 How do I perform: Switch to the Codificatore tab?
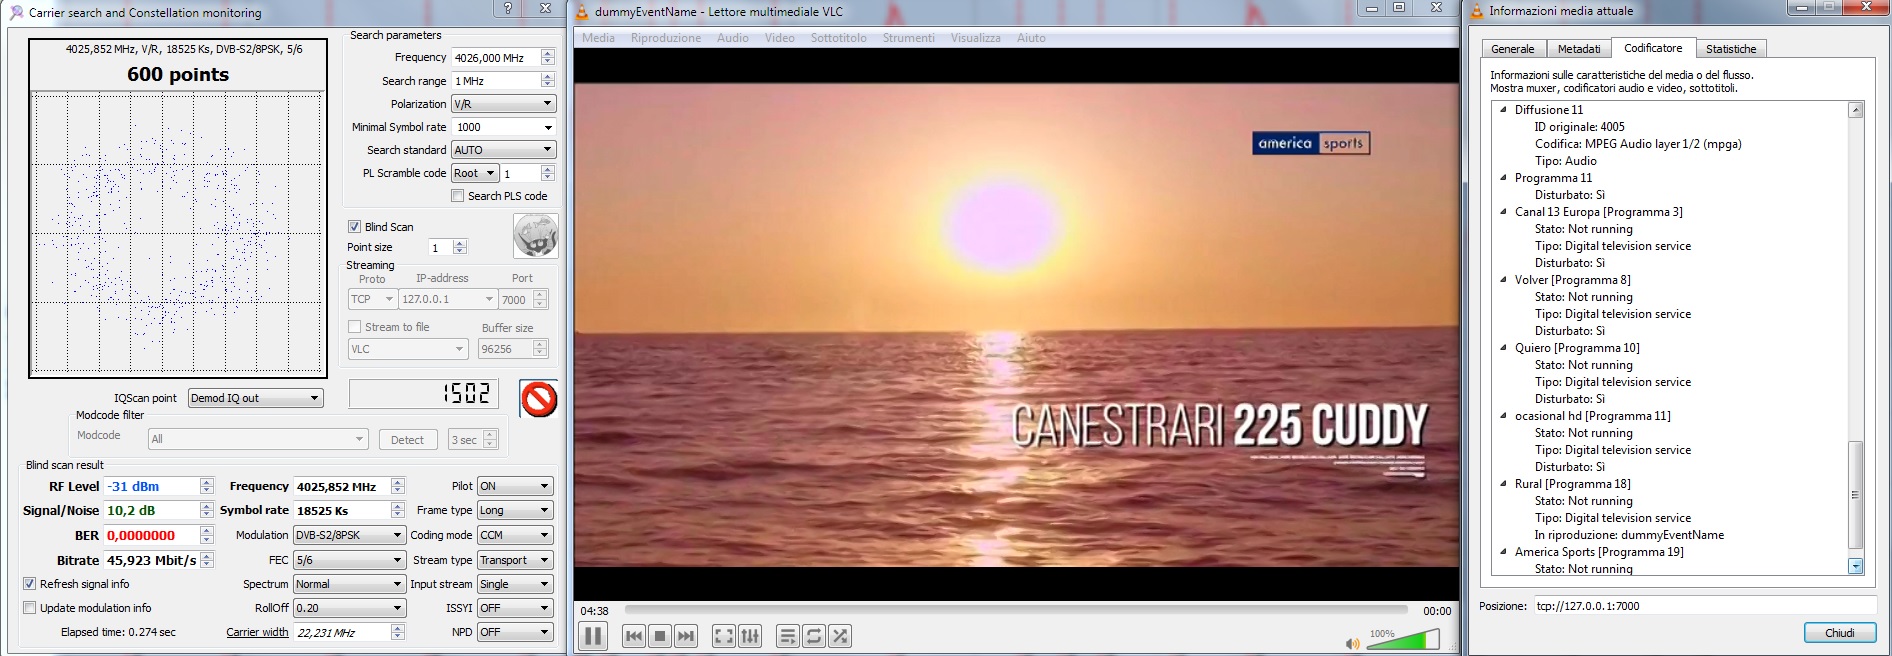[x=1653, y=48]
